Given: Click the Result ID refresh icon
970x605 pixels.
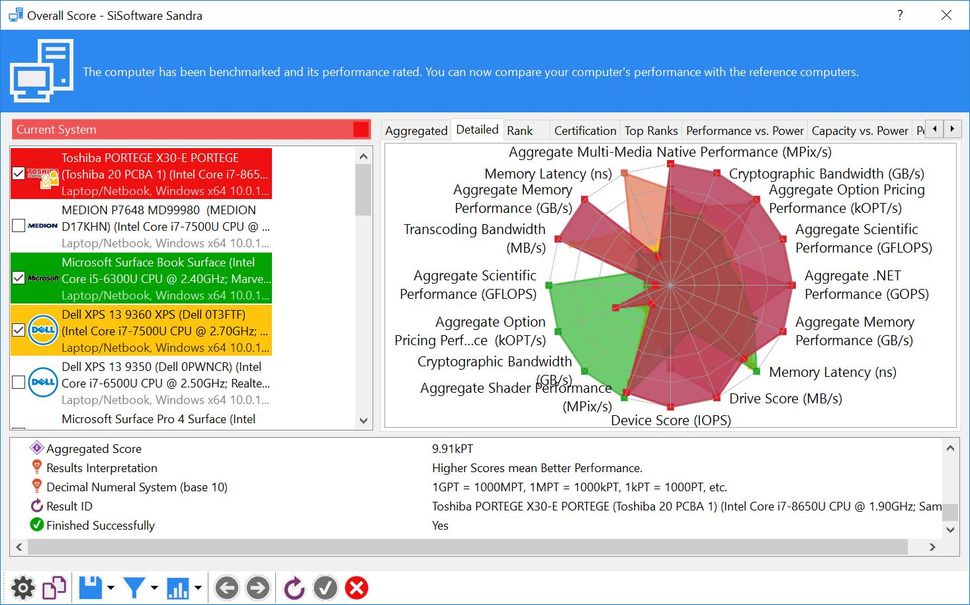Looking at the screenshot, I should pyautogui.click(x=36, y=505).
